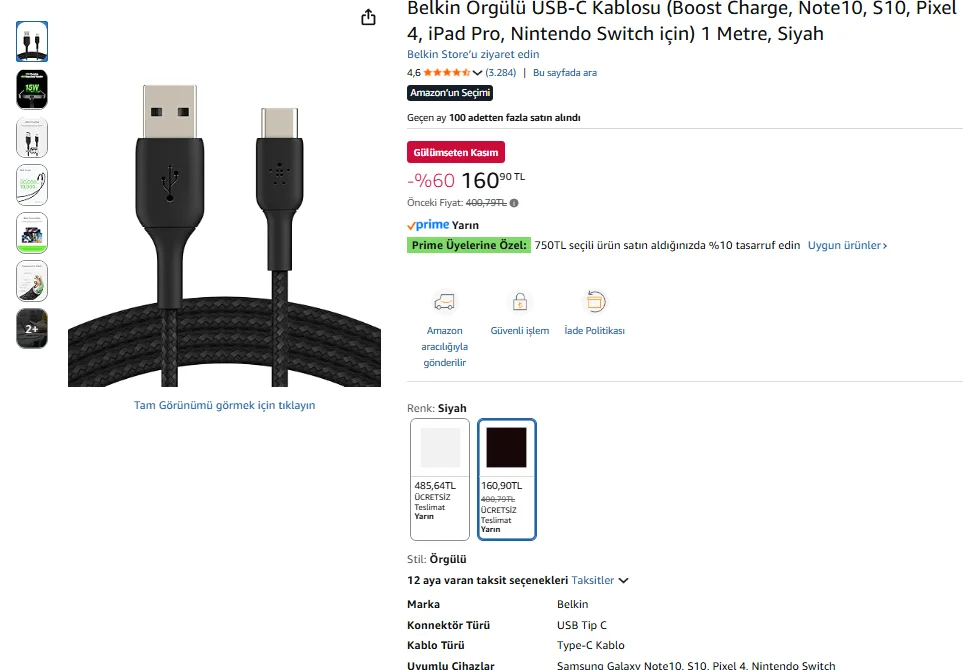
Task: Open the Uygun ürünler link
Action: (x=847, y=245)
